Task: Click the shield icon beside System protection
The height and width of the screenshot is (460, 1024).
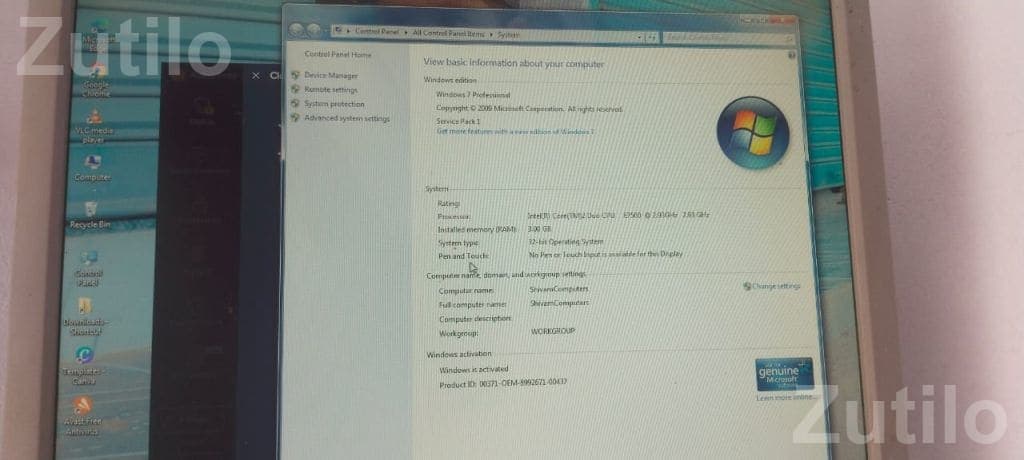Action: (295, 104)
